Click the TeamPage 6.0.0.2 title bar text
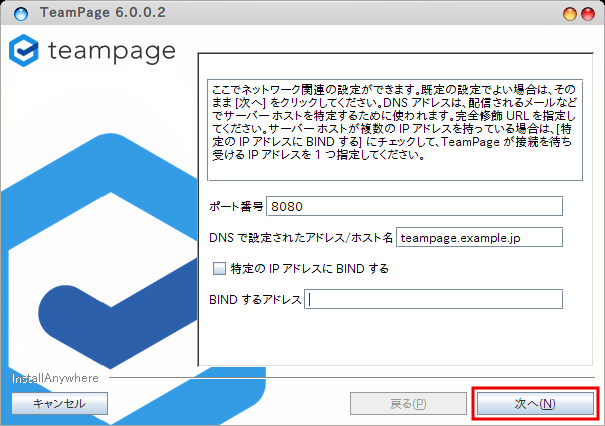 click(x=99, y=12)
